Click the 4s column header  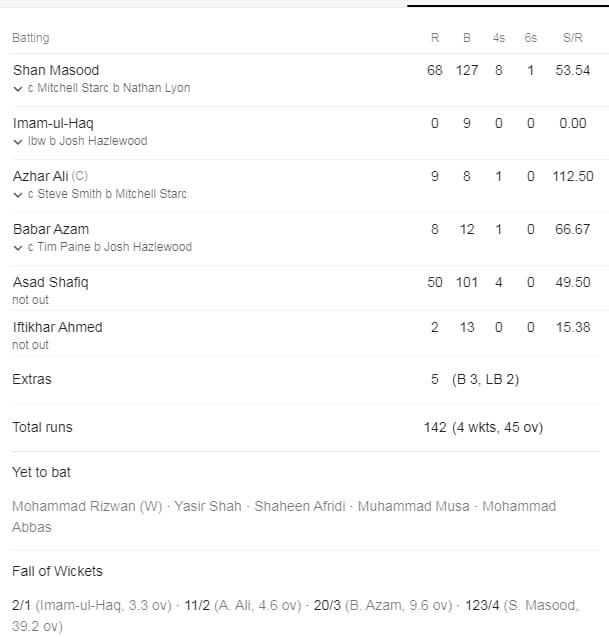(x=498, y=38)
